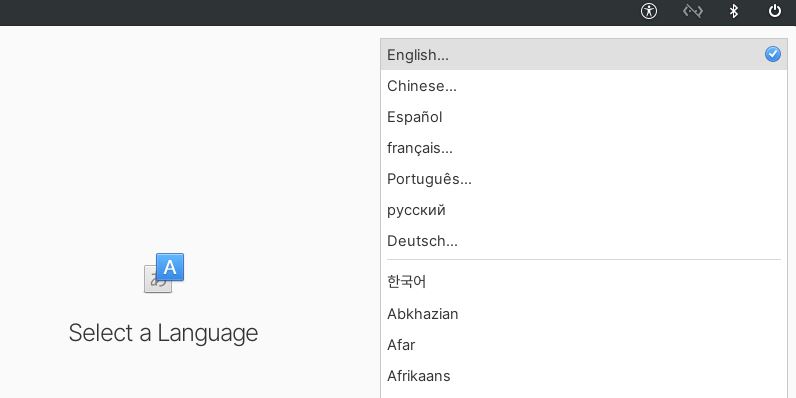Click the language translation icon

[164, 273]
